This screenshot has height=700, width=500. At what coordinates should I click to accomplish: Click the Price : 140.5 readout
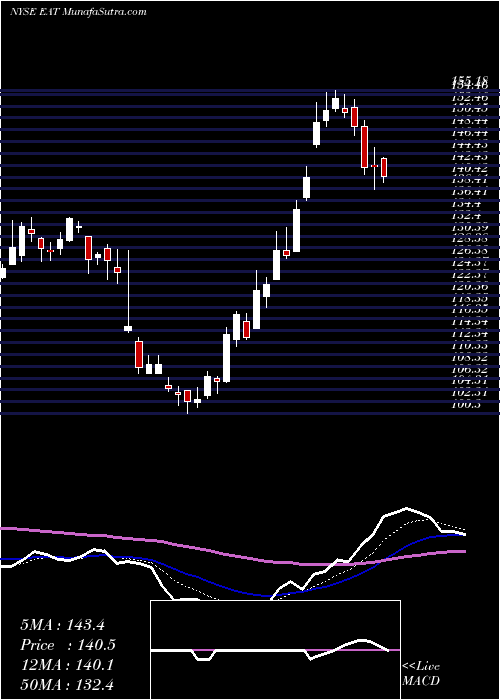[68, 645]
